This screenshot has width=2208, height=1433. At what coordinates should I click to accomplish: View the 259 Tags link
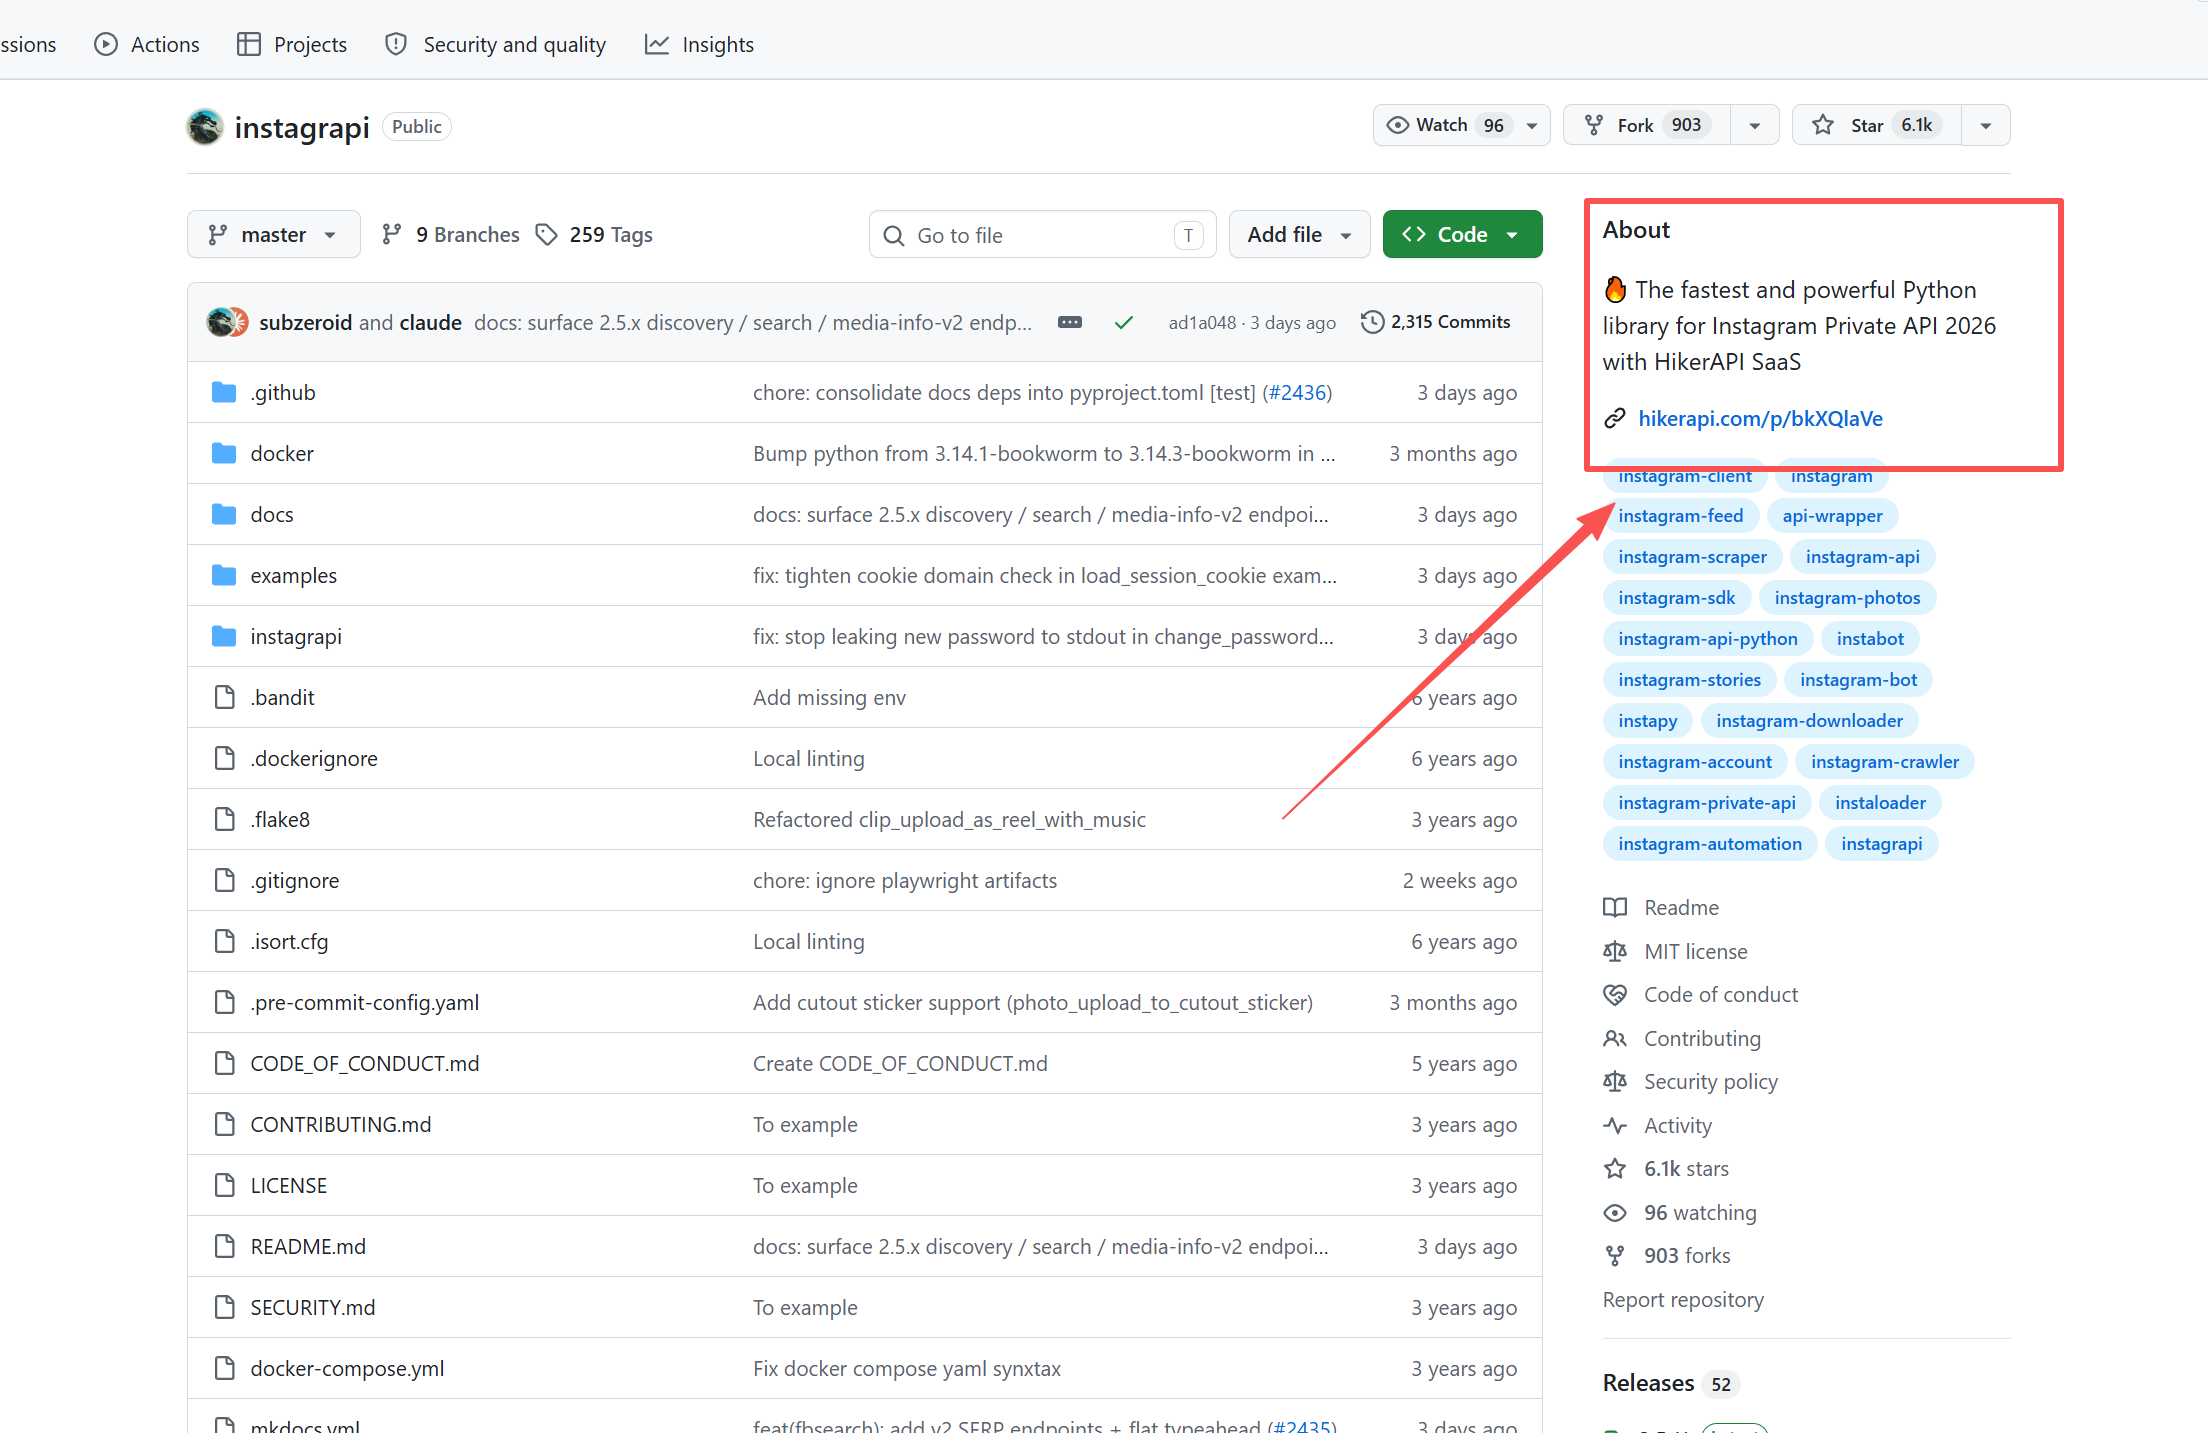click(x=594, y=234)
